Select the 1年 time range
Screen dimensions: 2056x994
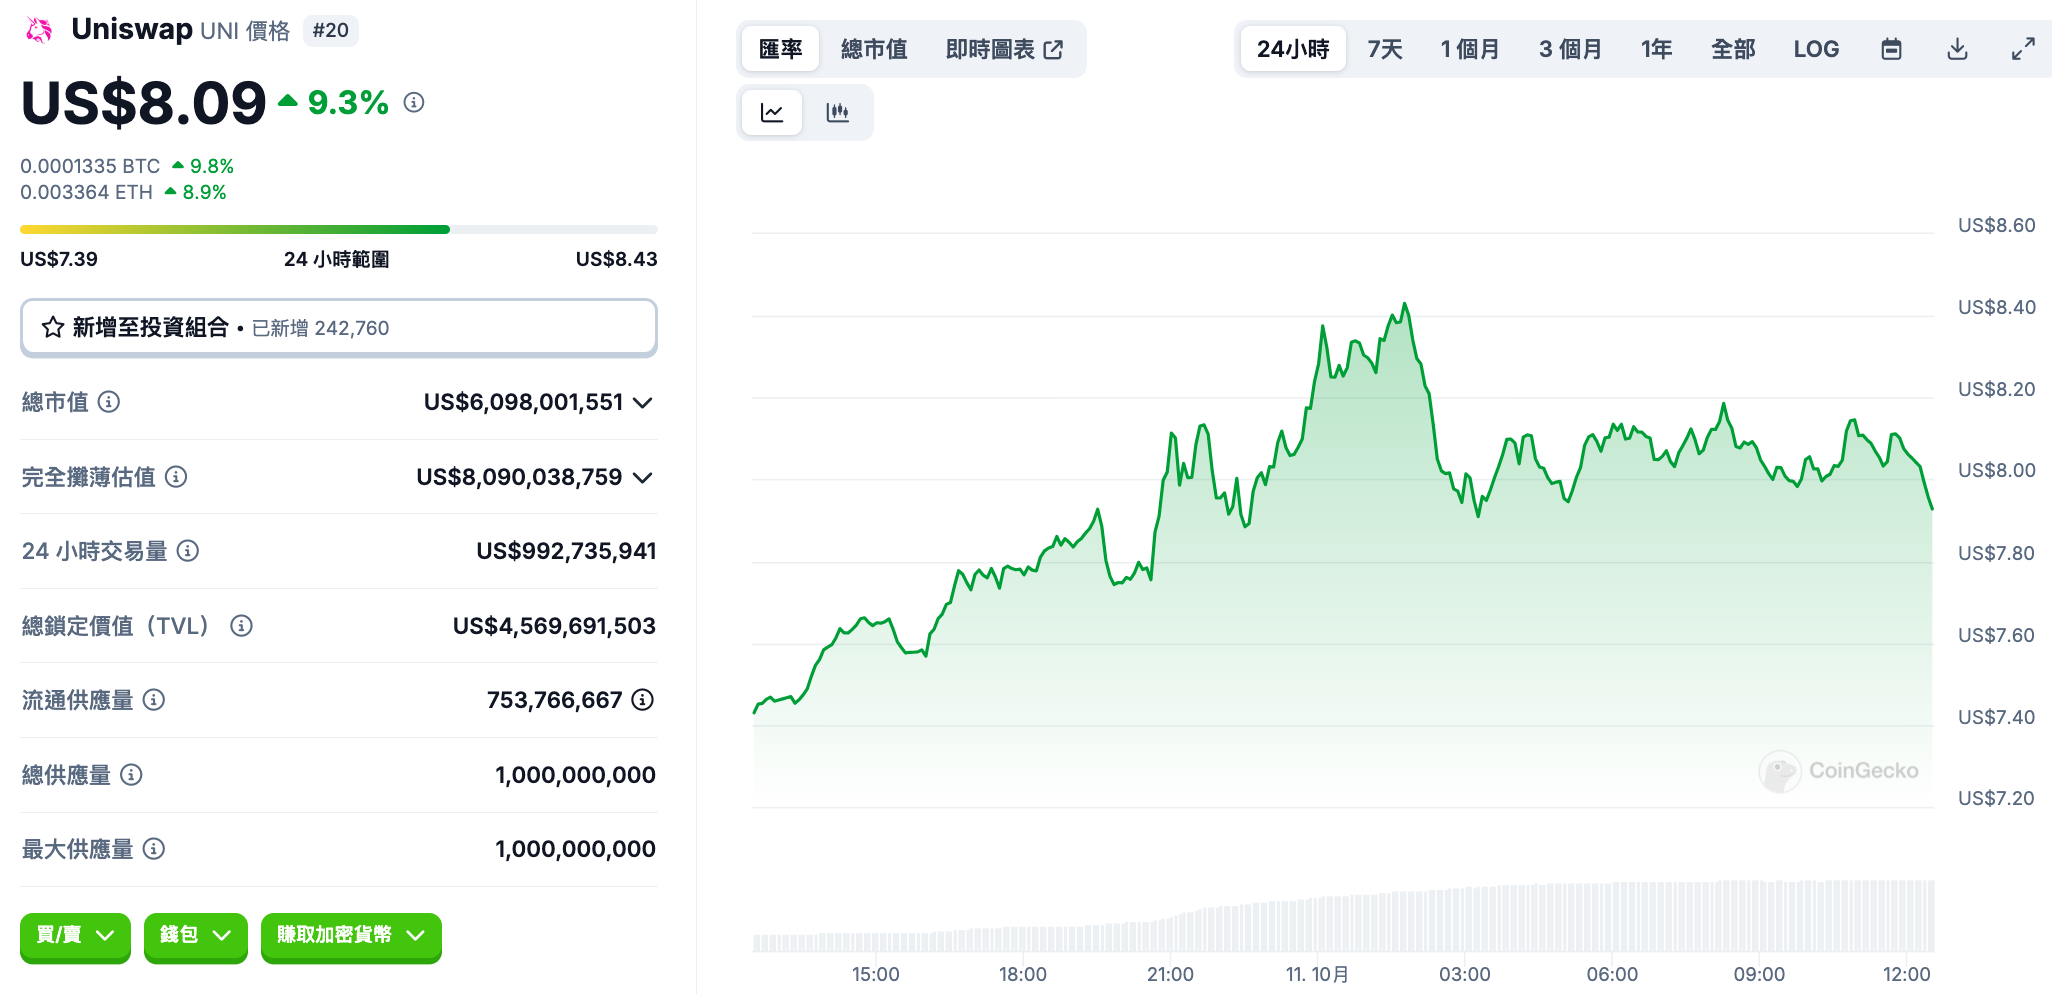(1656, 49)
